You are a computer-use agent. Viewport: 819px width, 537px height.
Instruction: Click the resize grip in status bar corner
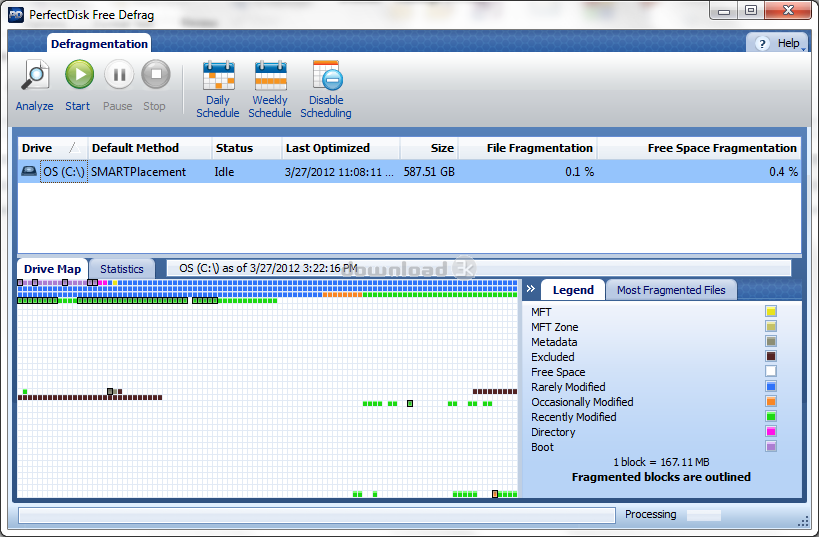[x=803, y=521]
